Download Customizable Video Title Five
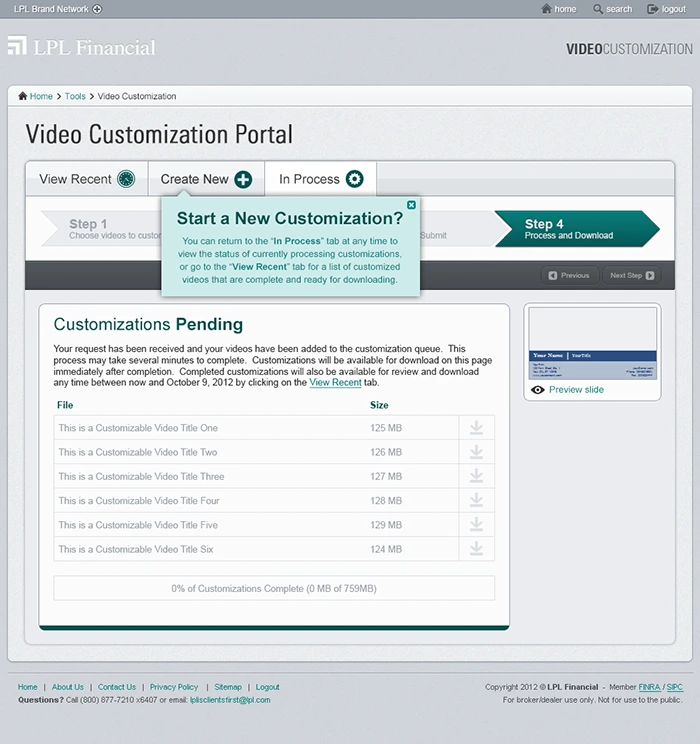700x744 pixels. [x=476, y=524]
